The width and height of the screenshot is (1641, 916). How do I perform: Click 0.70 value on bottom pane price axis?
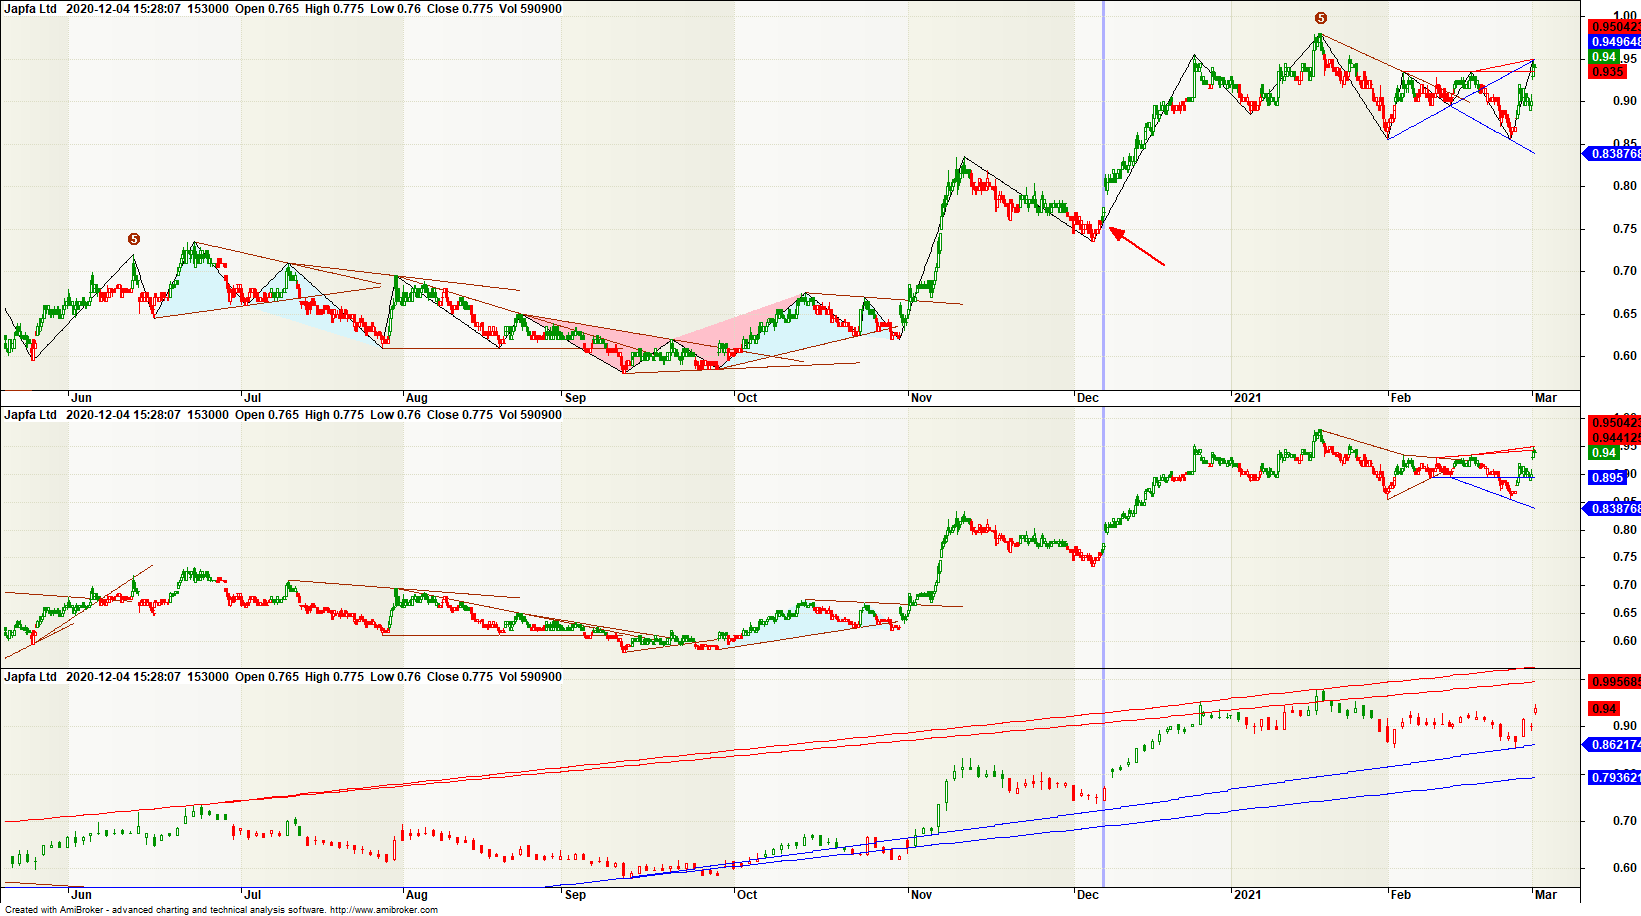point(1625,821)
